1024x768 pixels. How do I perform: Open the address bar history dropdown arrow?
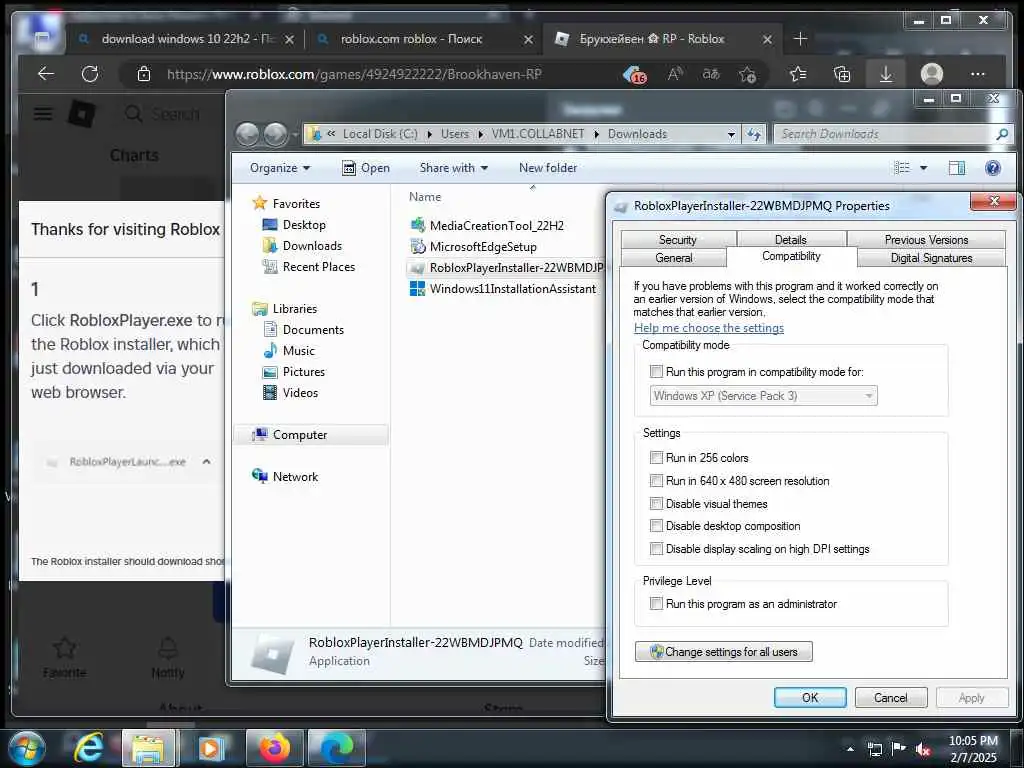(731, 135)
